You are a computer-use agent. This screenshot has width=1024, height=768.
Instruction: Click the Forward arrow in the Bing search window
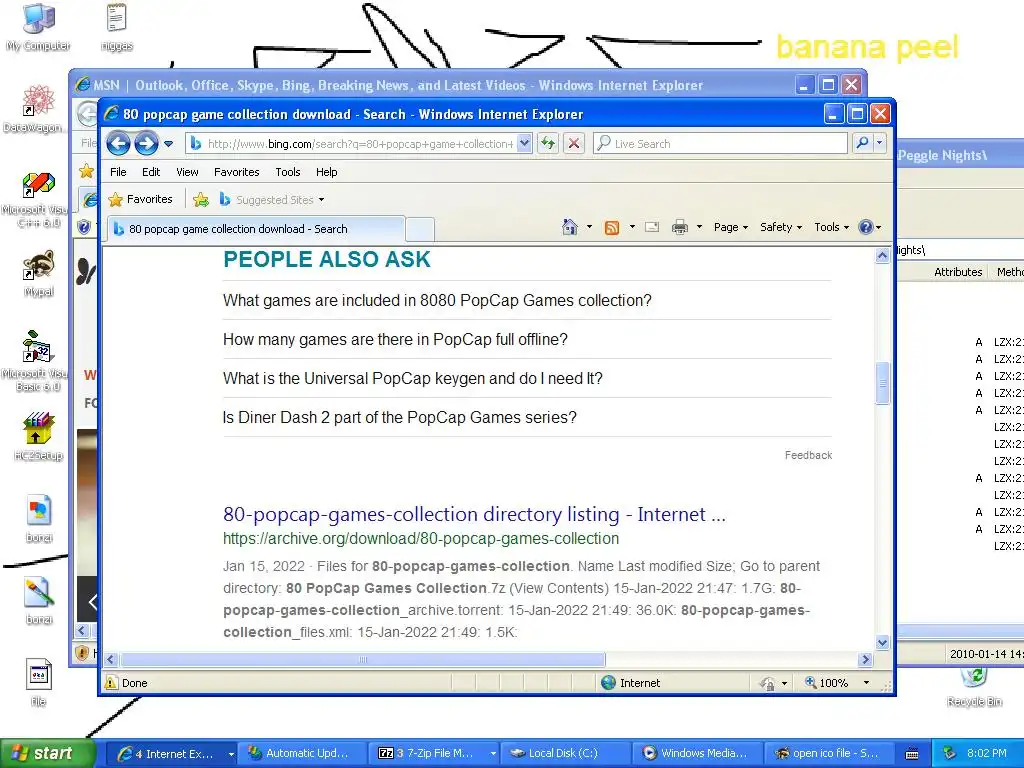click(146, 143)
